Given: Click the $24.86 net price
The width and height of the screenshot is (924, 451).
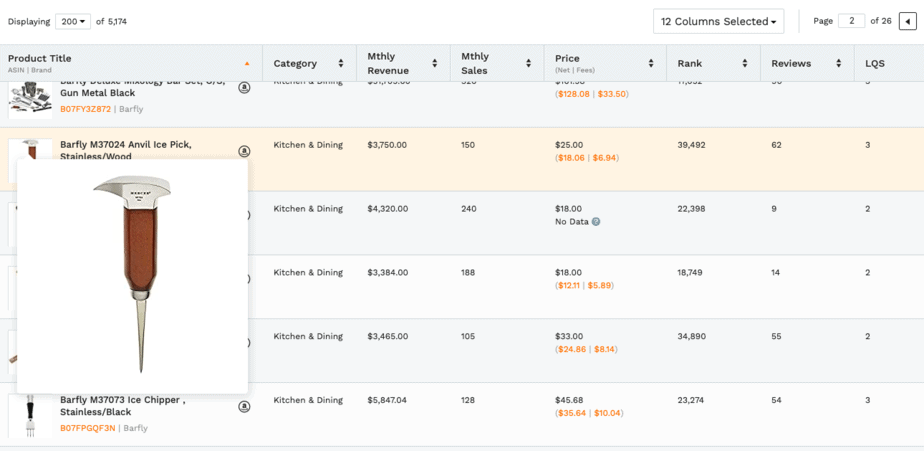Looking at the screenshot, I should (572, 349).
